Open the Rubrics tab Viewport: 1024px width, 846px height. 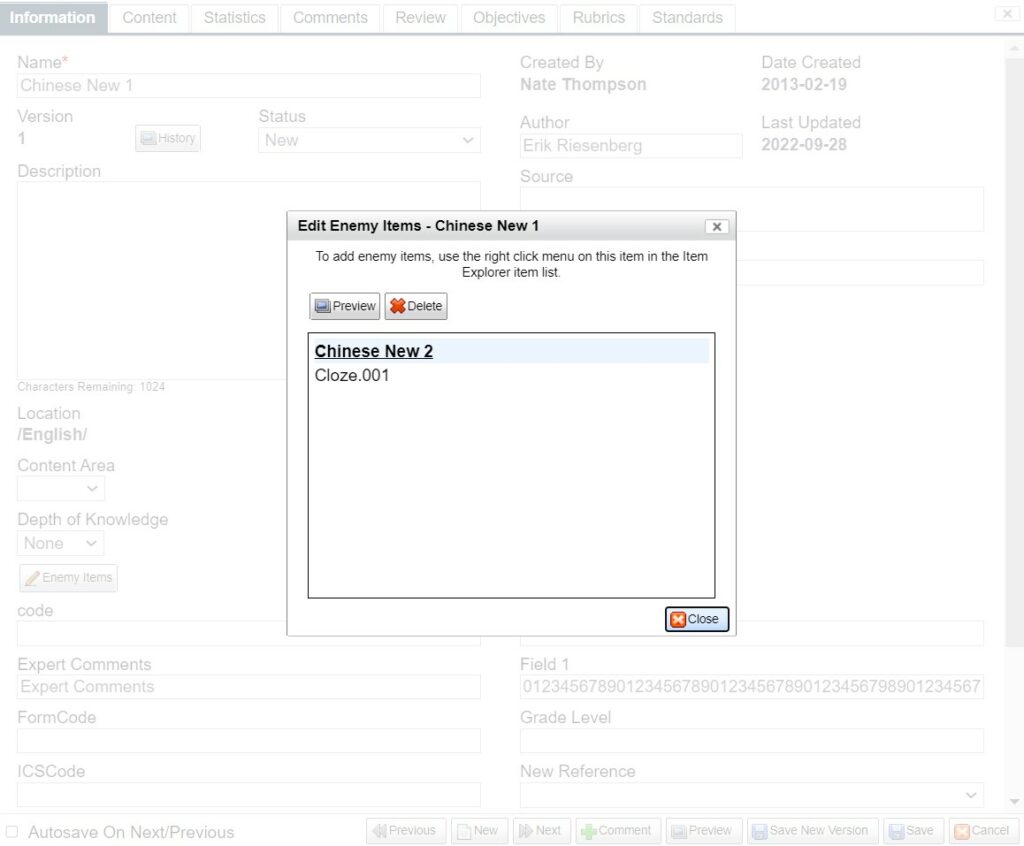(x=598, y=18)
